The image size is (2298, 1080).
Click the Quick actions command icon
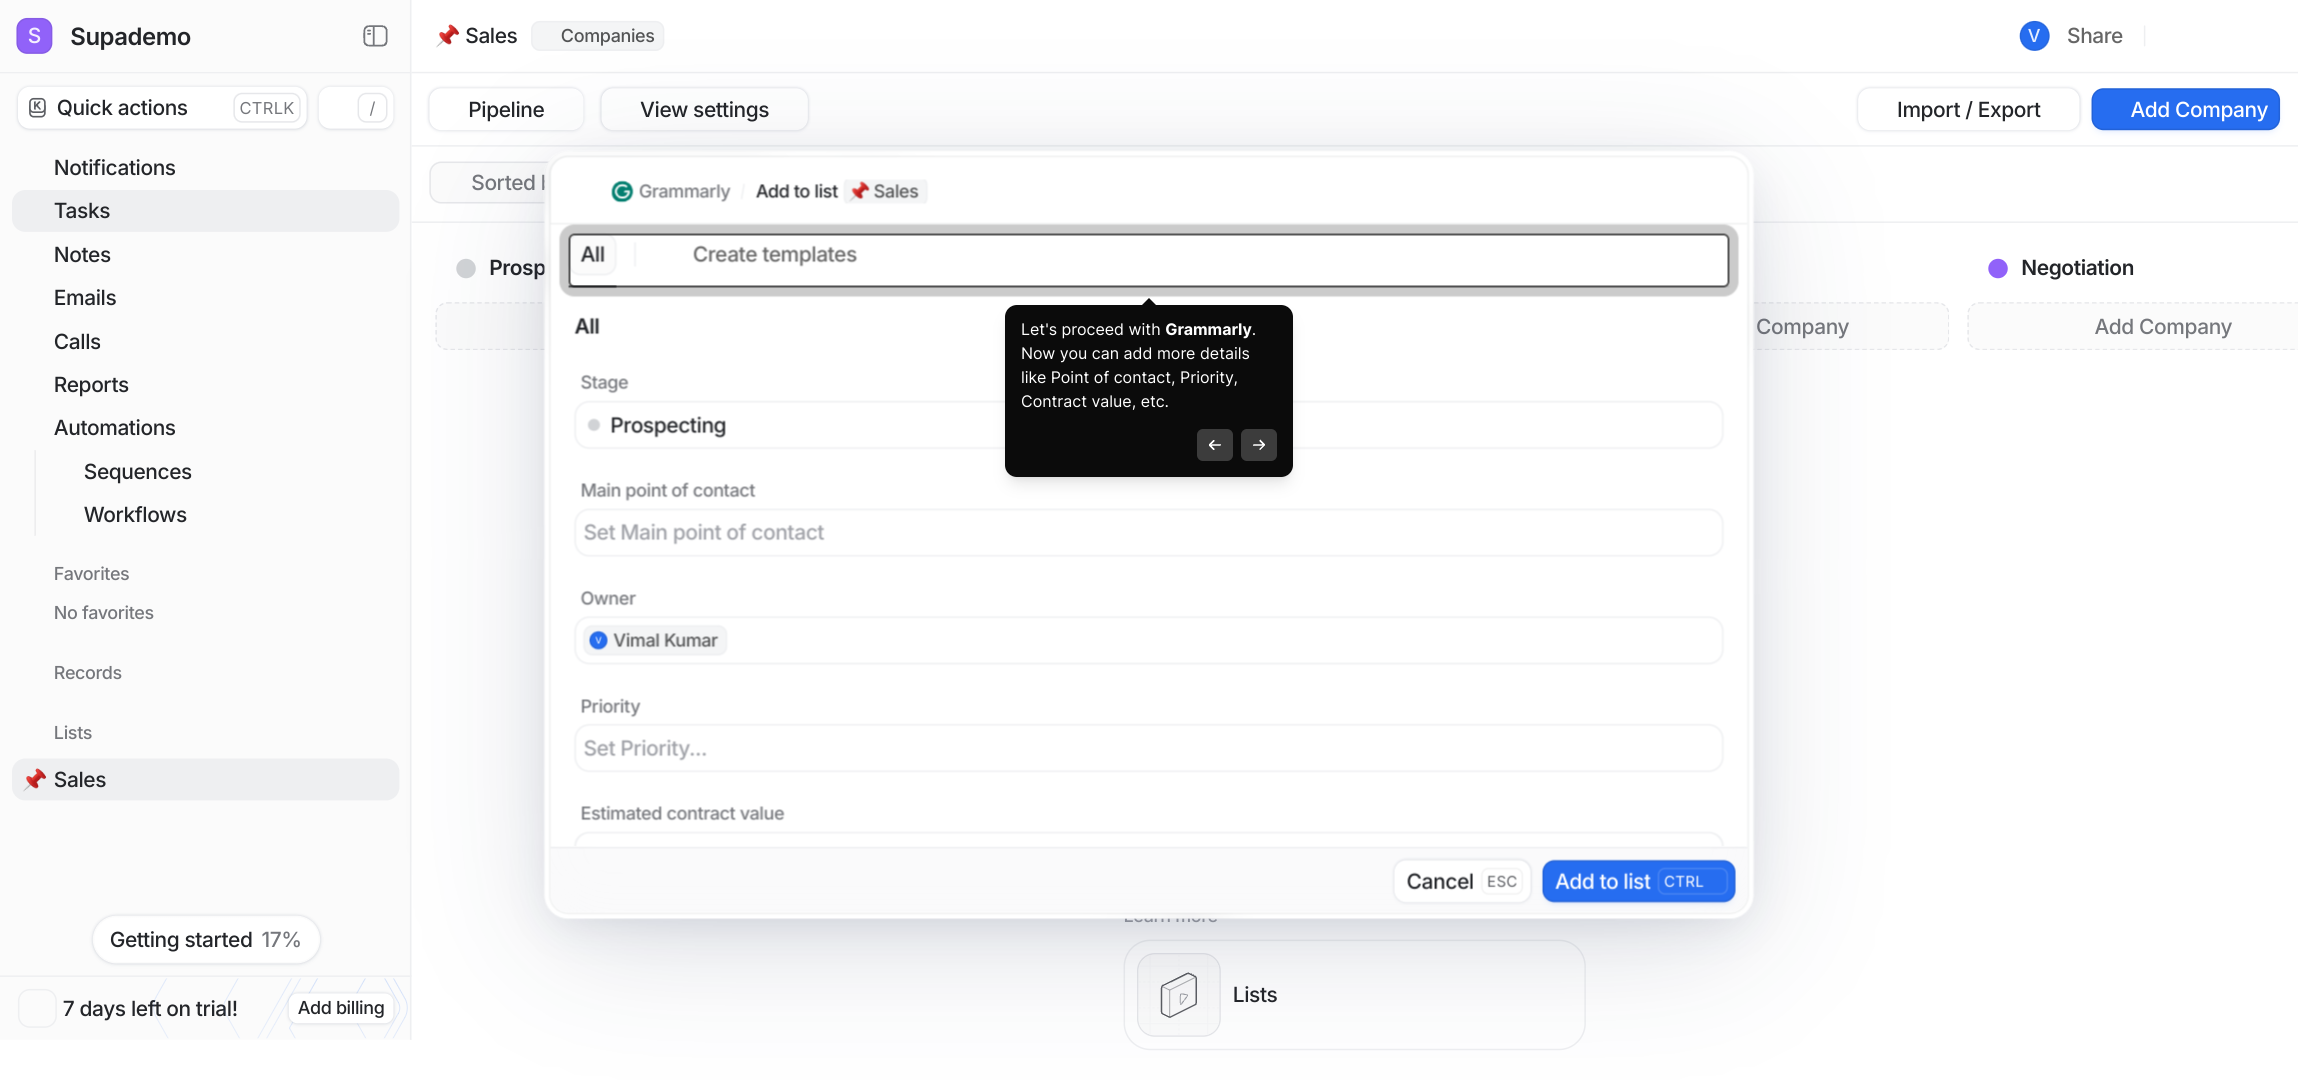[x=38, y=108]
